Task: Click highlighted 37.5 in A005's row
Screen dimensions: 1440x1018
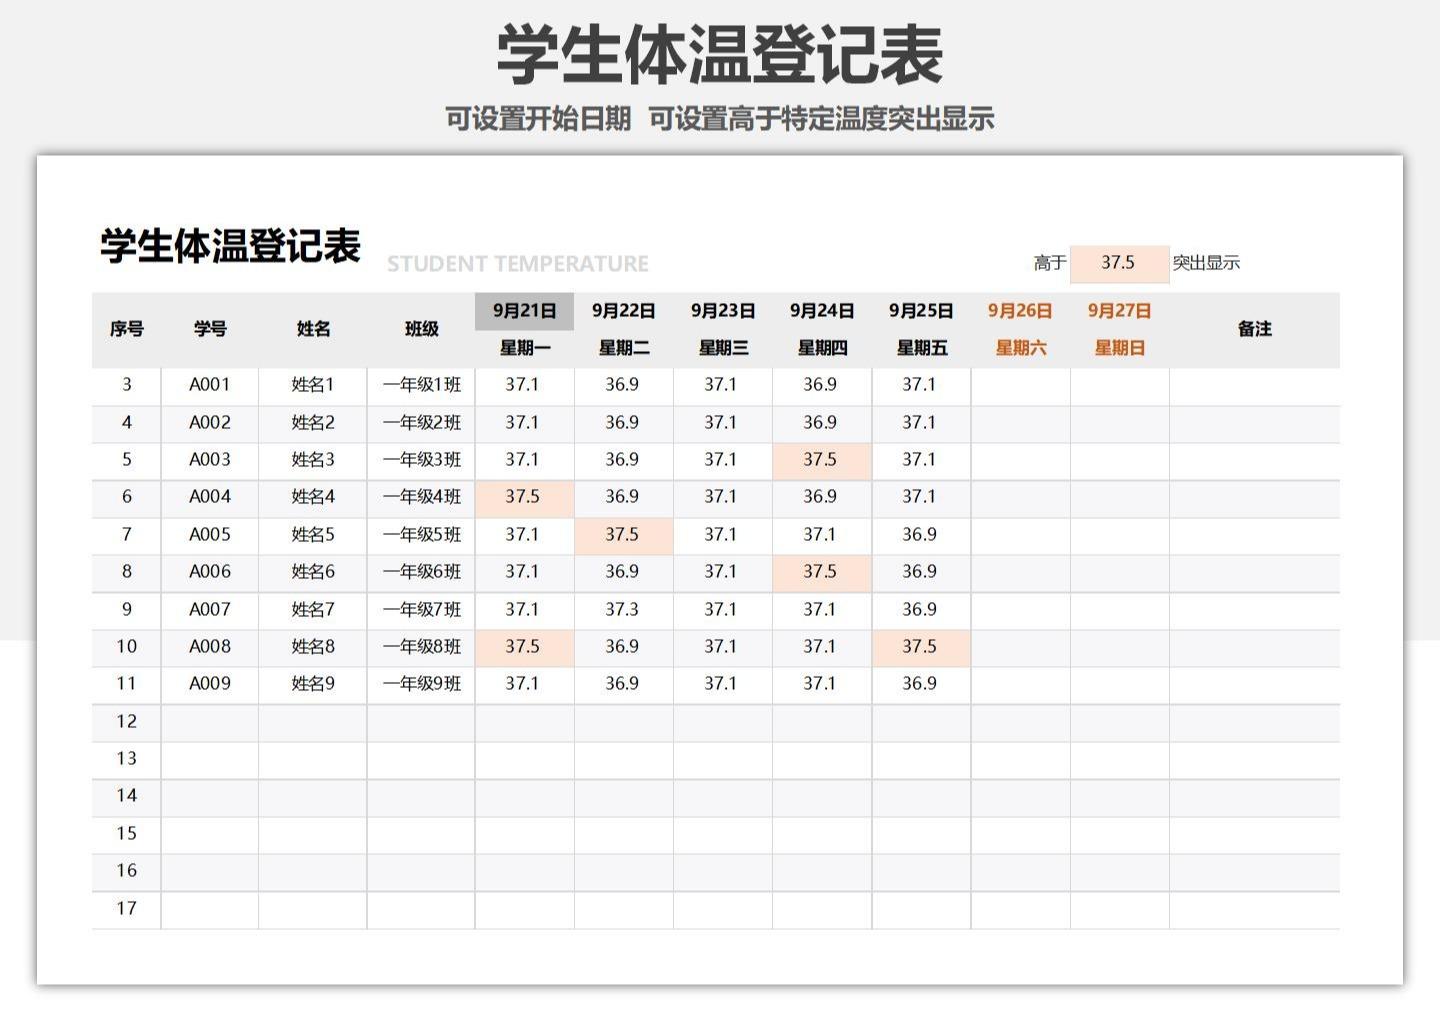Action: click(623, 535)
